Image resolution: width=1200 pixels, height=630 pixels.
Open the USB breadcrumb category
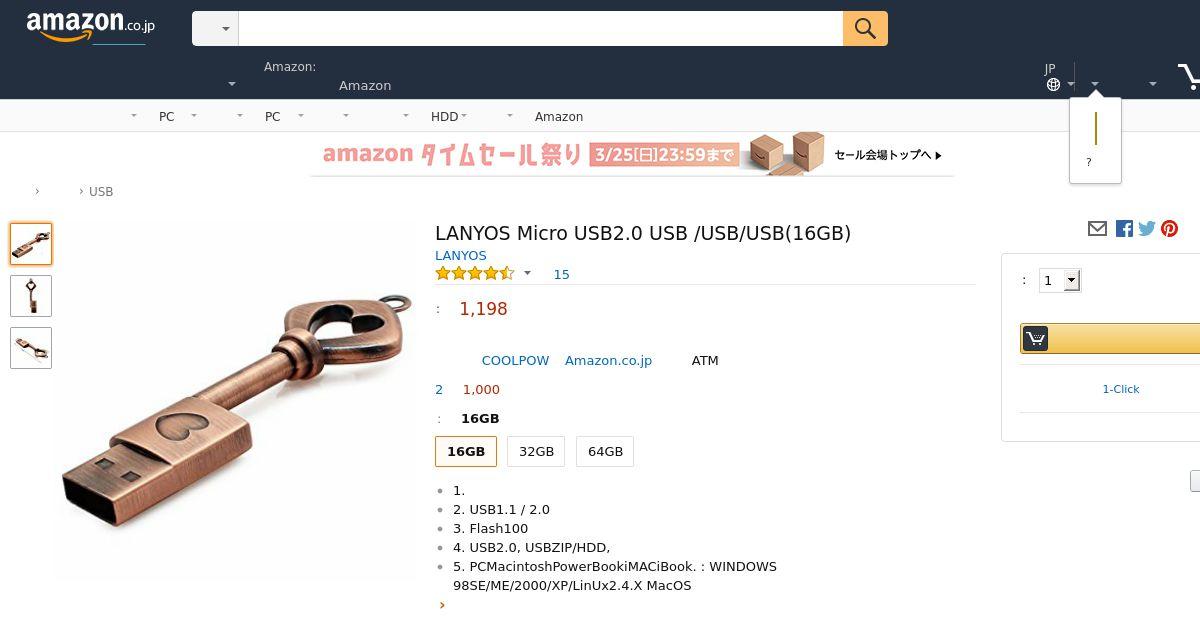point(101,191)
